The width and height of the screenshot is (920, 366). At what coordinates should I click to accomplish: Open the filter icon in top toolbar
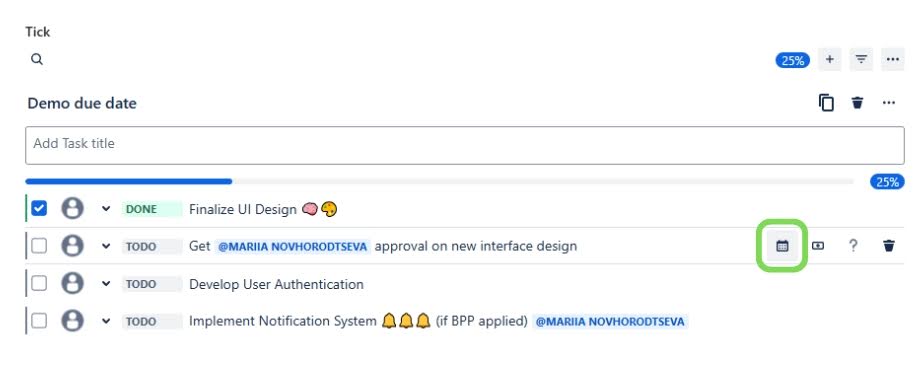click(861, 59)
